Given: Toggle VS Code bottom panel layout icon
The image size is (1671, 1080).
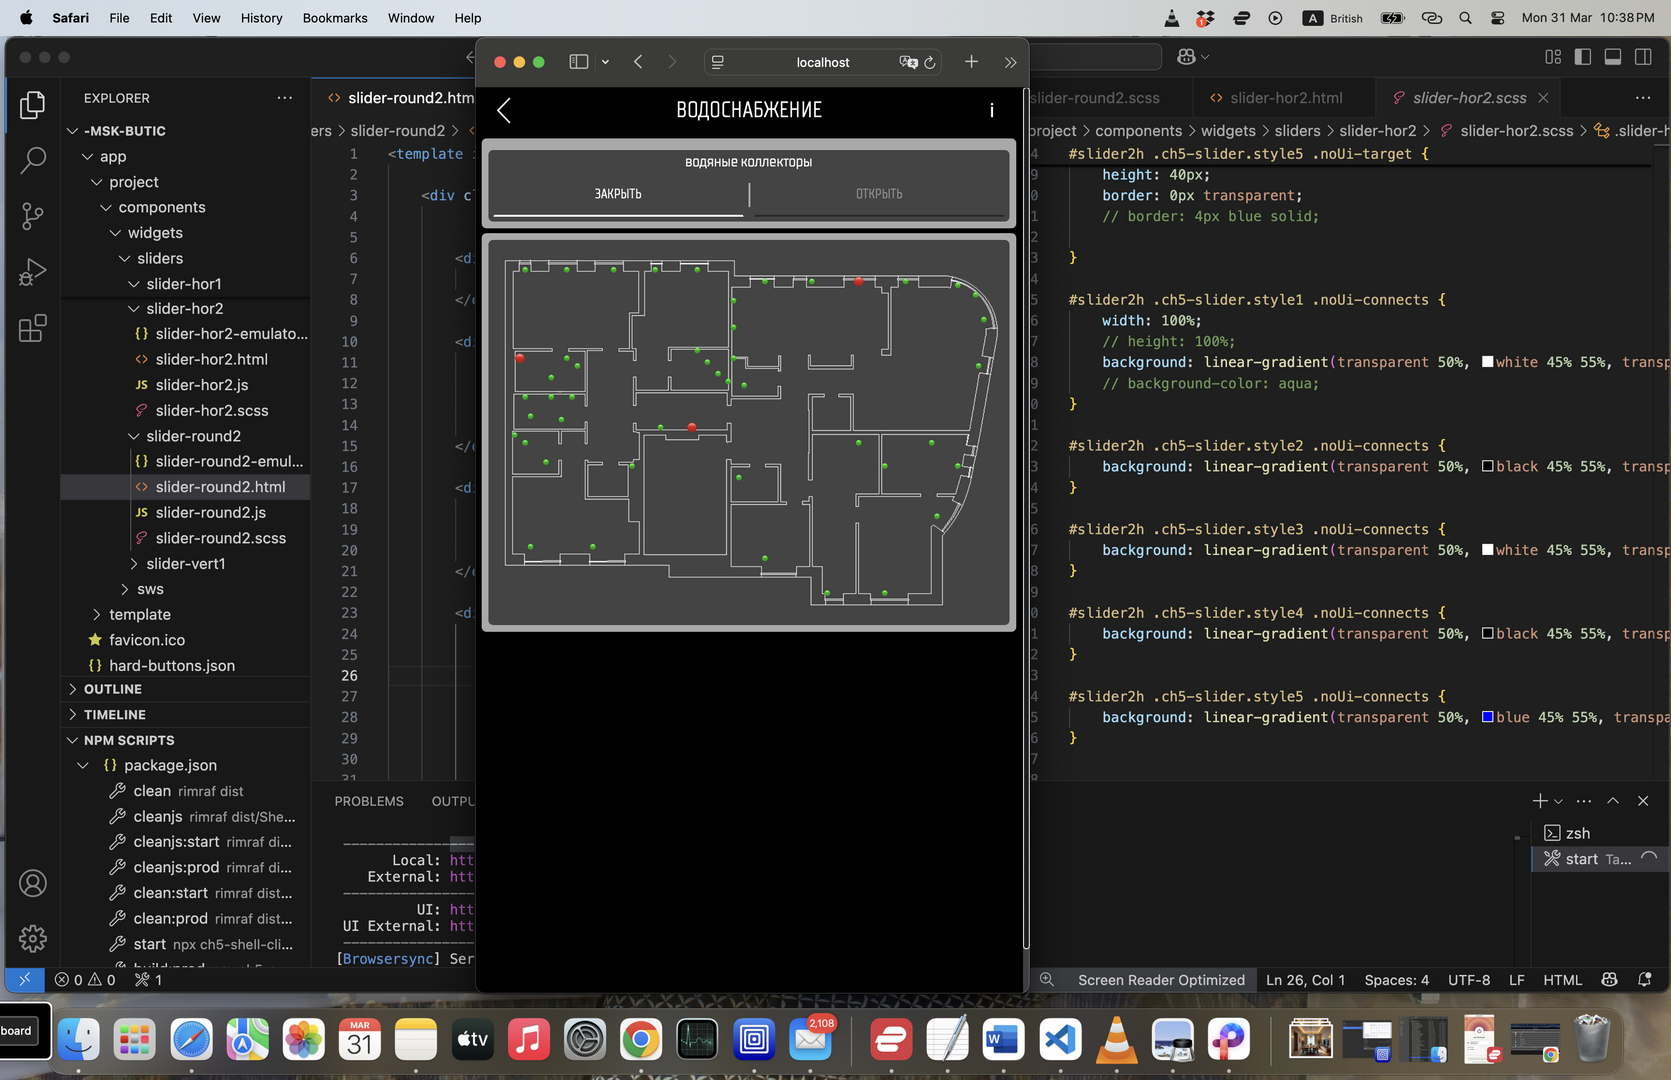Looking at the screenshot, I should click(x=1613, y=57).
